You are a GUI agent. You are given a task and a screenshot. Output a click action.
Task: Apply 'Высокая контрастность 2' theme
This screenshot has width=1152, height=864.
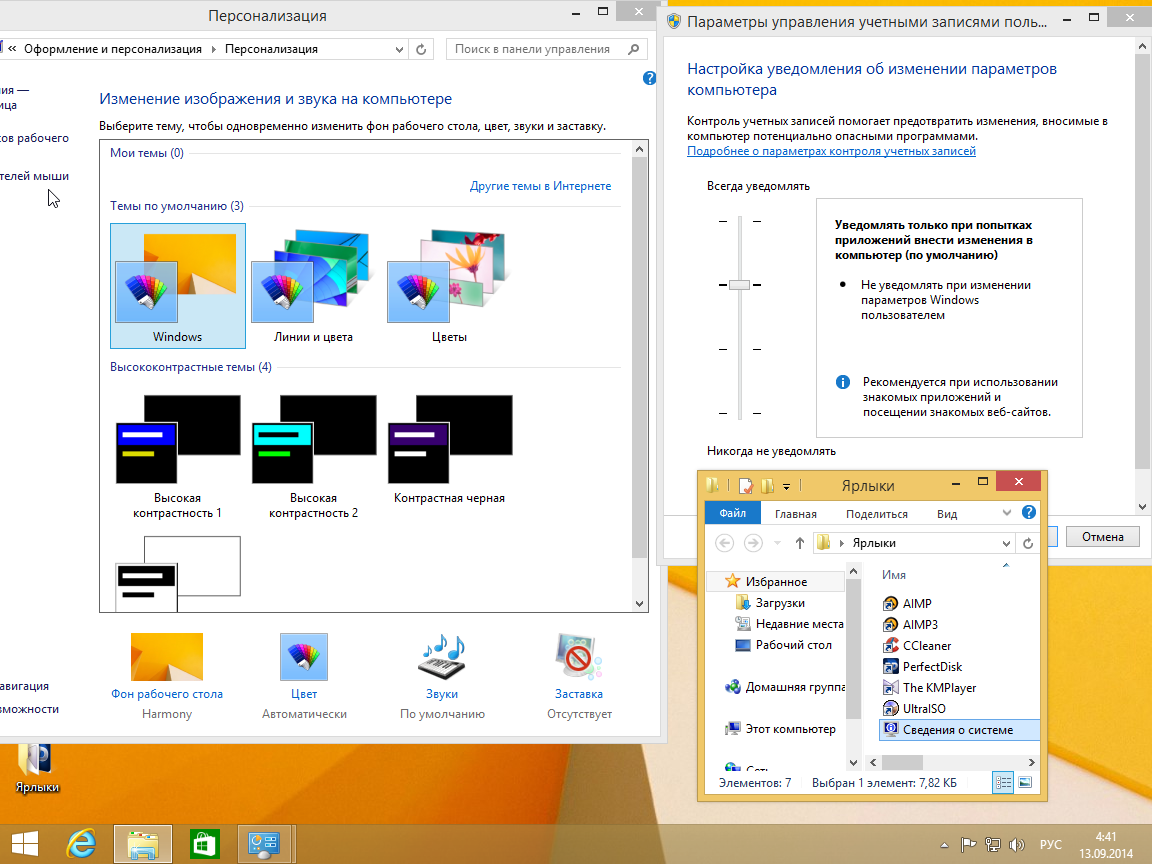[313, 456]
